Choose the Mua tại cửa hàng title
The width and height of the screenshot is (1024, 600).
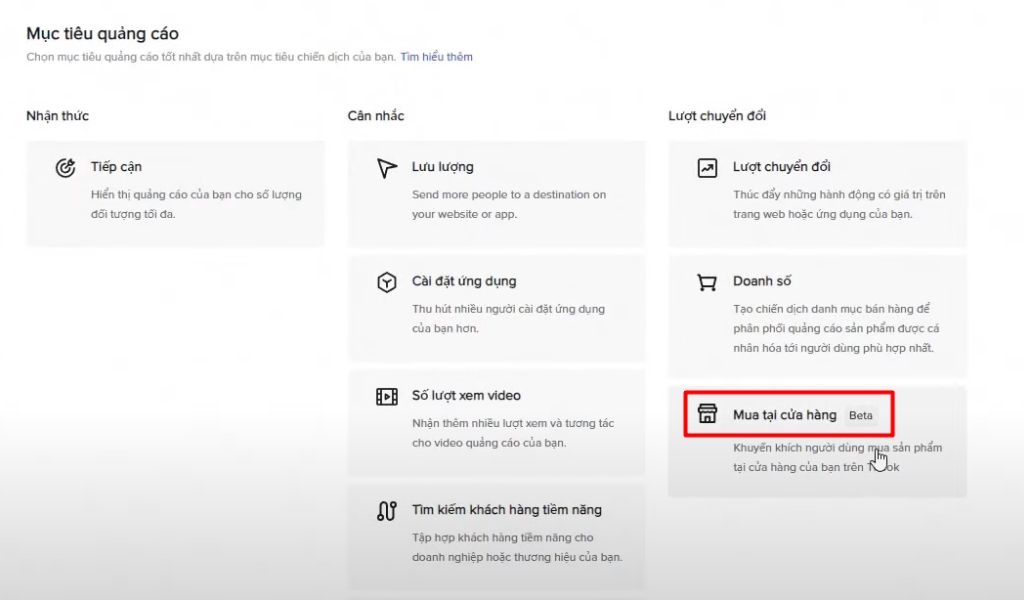point(785,415)
